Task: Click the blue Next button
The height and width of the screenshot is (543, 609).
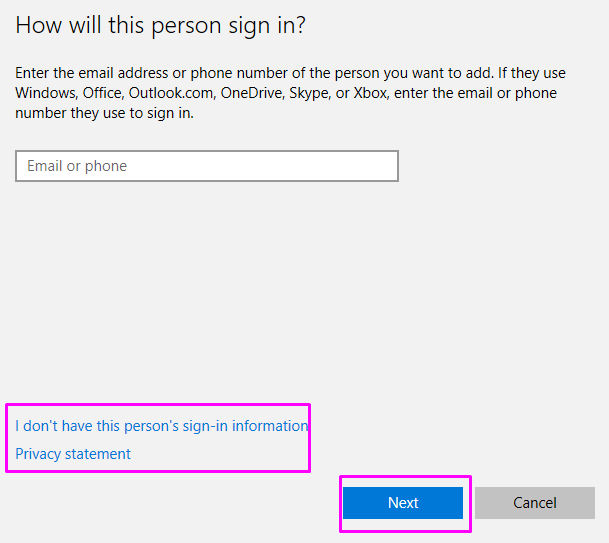Action: point(403,503)
